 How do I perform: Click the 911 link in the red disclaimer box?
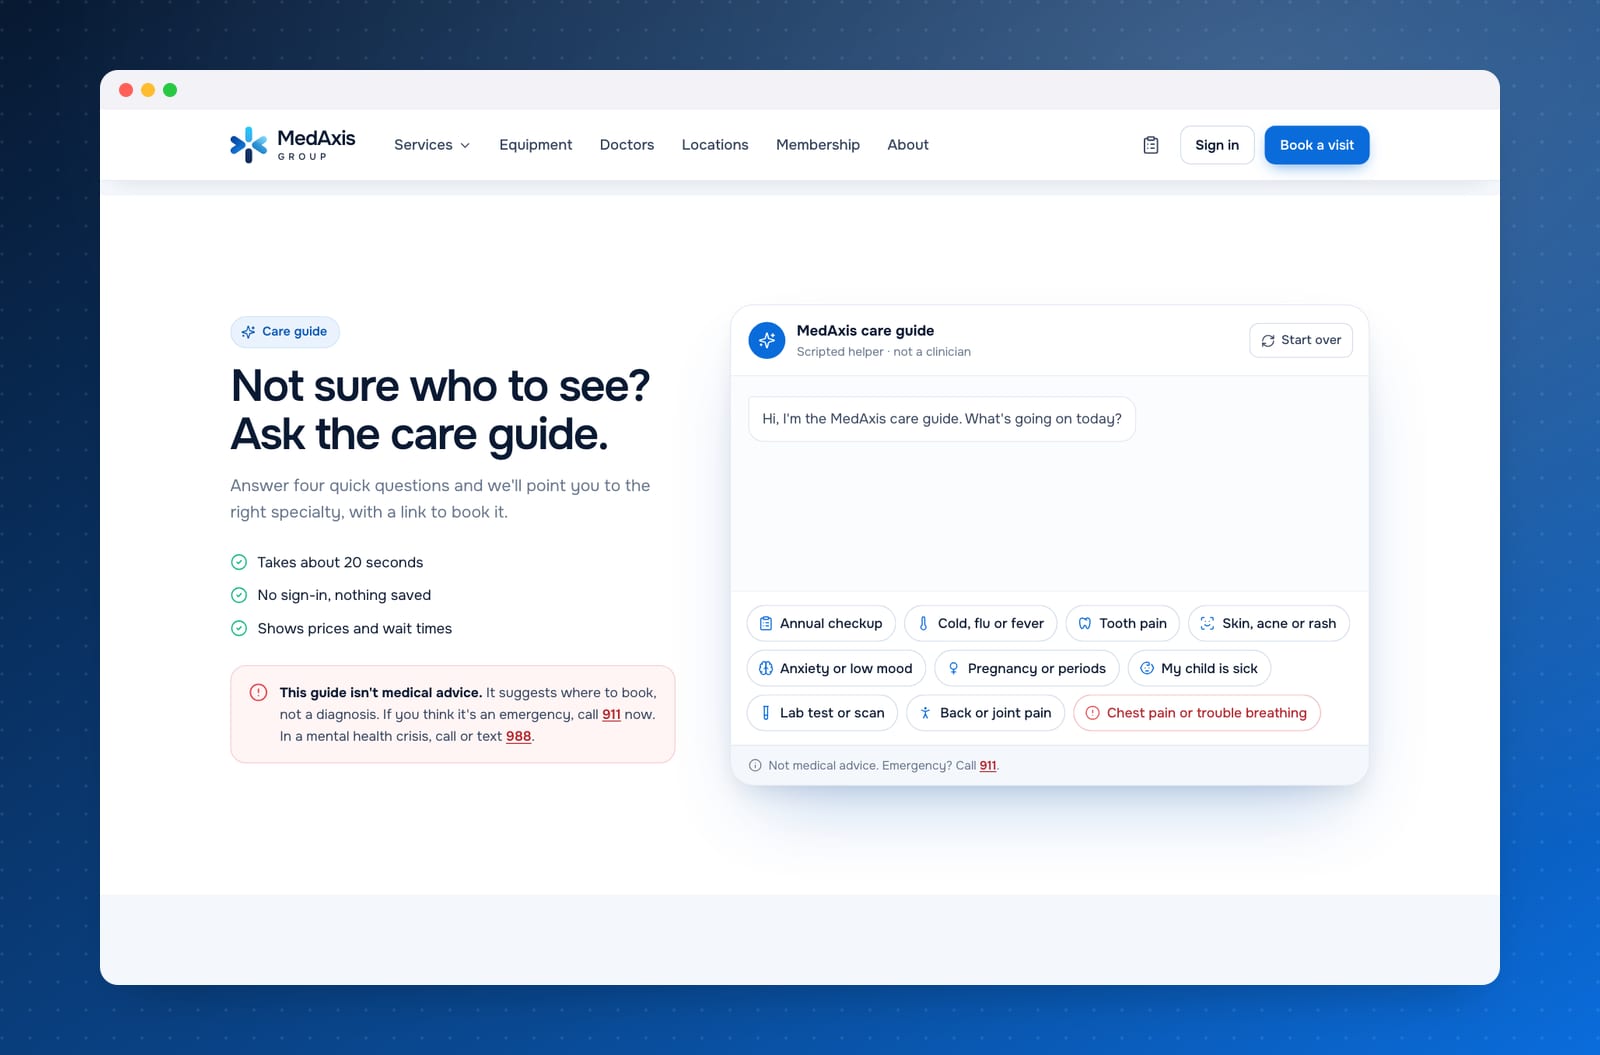point(611,715)
